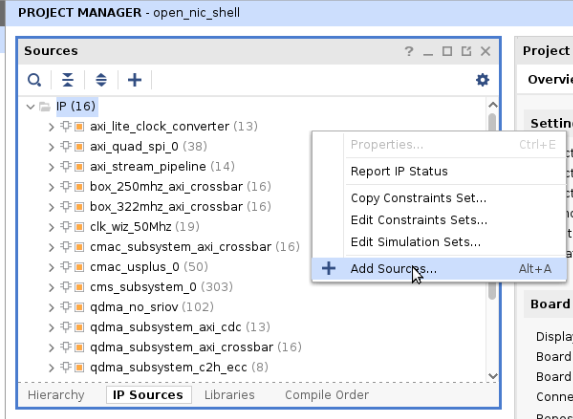This screenshot has height=419, width=573.
Task: Click the cmac_usplus_0 IP icon
Action: [79, 267]
